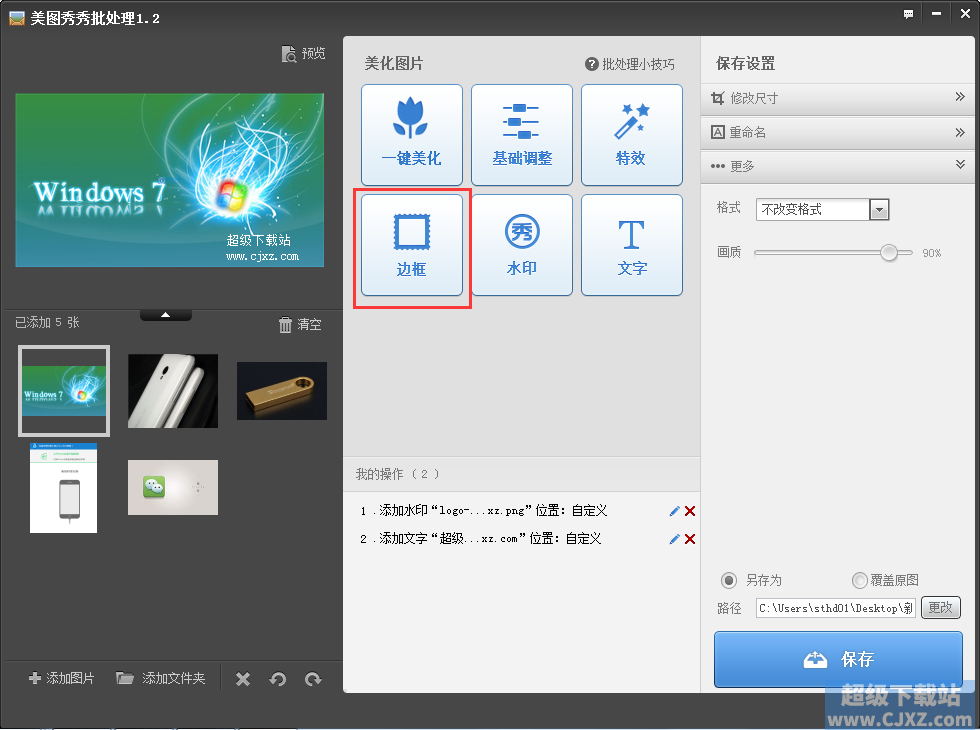Open the 文字 text tool
Viewport: 980px width, 730px height.
point(632,245)
